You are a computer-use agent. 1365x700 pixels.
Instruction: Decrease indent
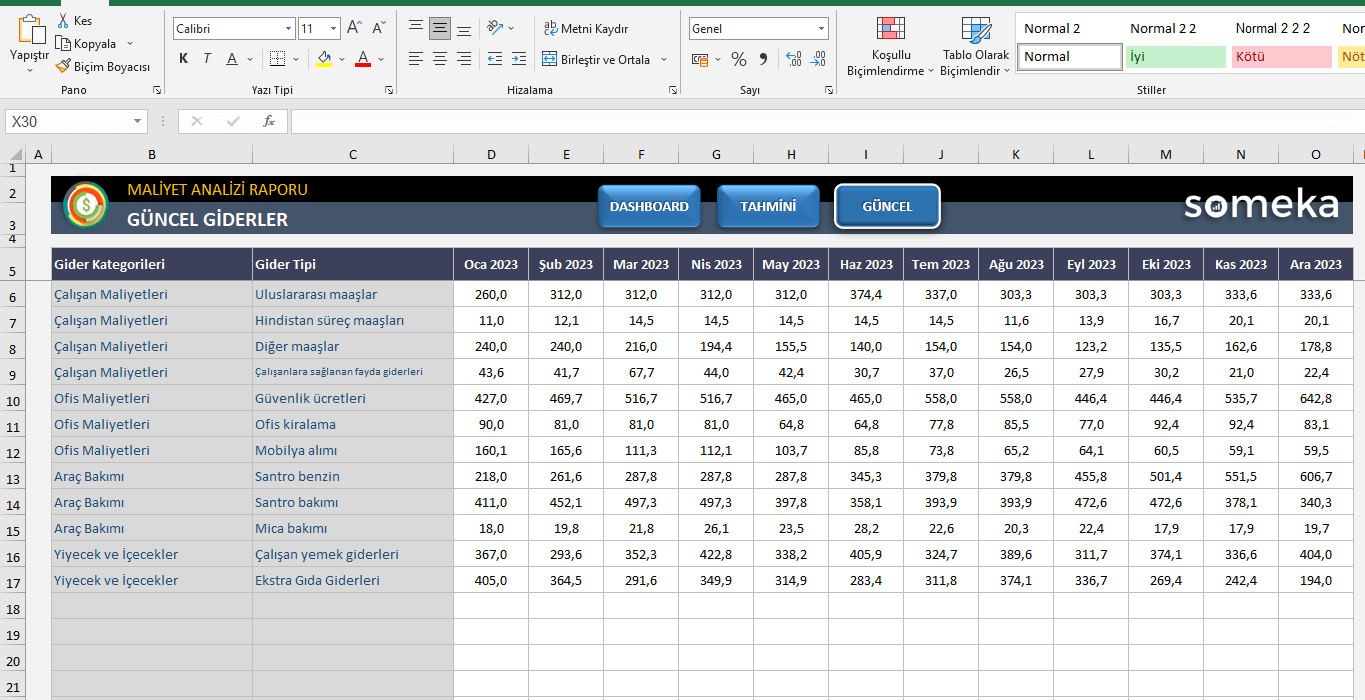[x=495, y=59]
